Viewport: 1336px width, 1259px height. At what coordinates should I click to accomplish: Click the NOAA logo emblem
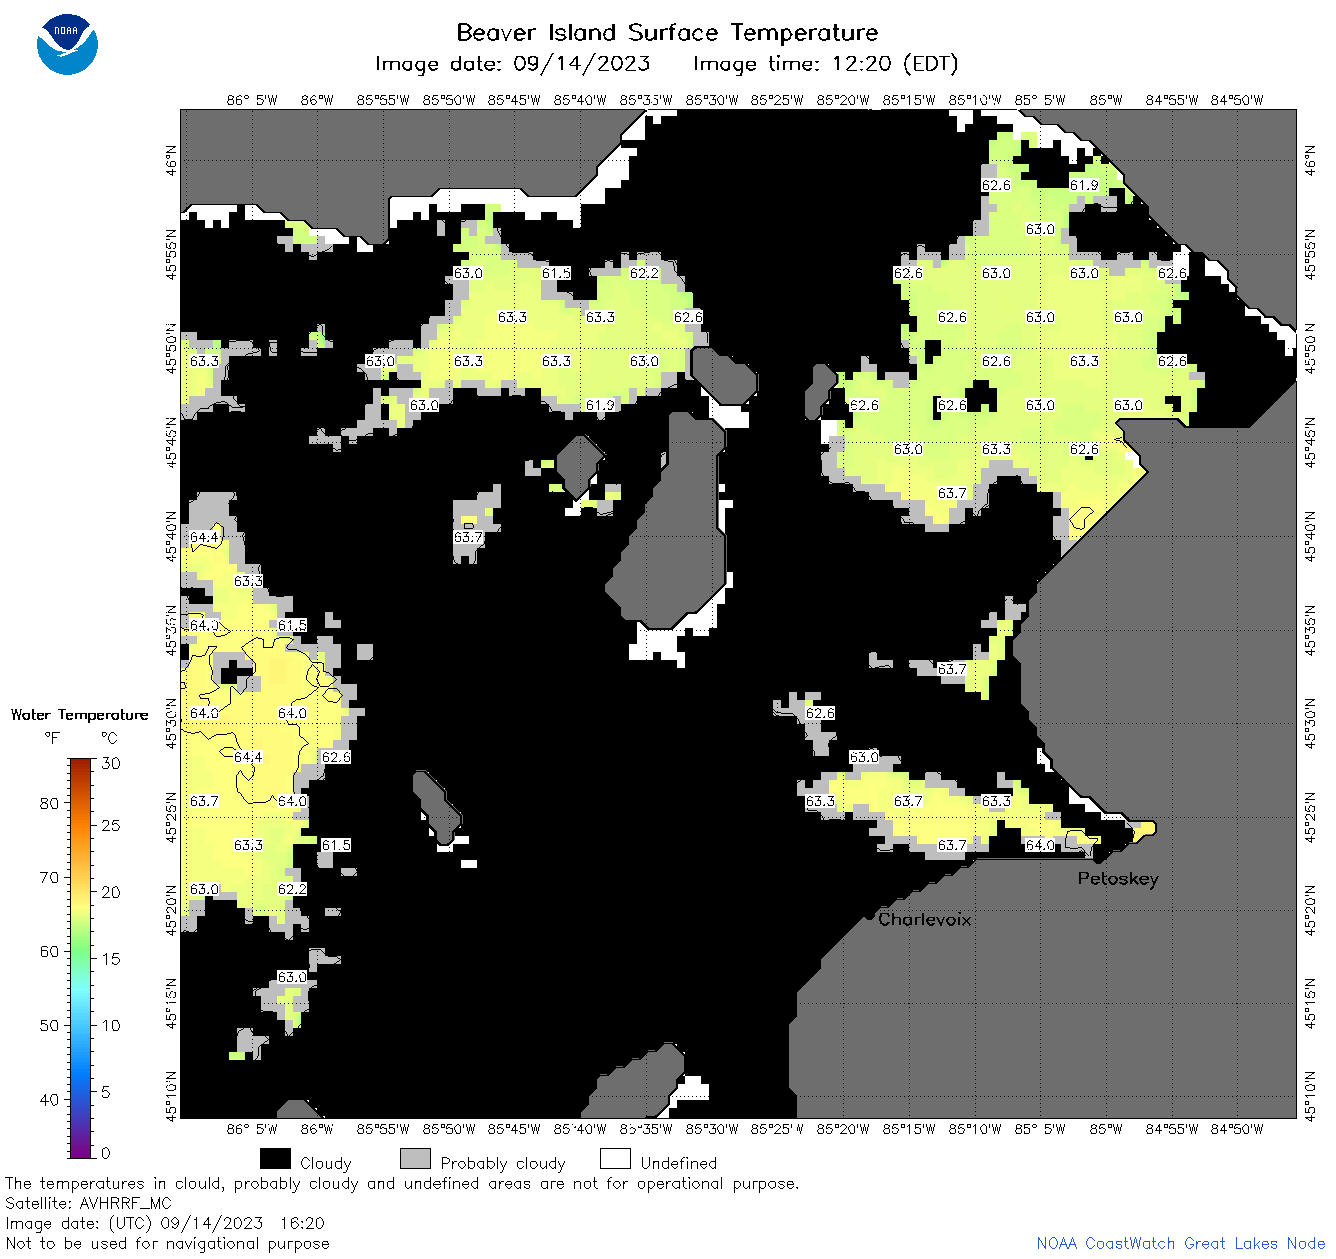point(67,44)
